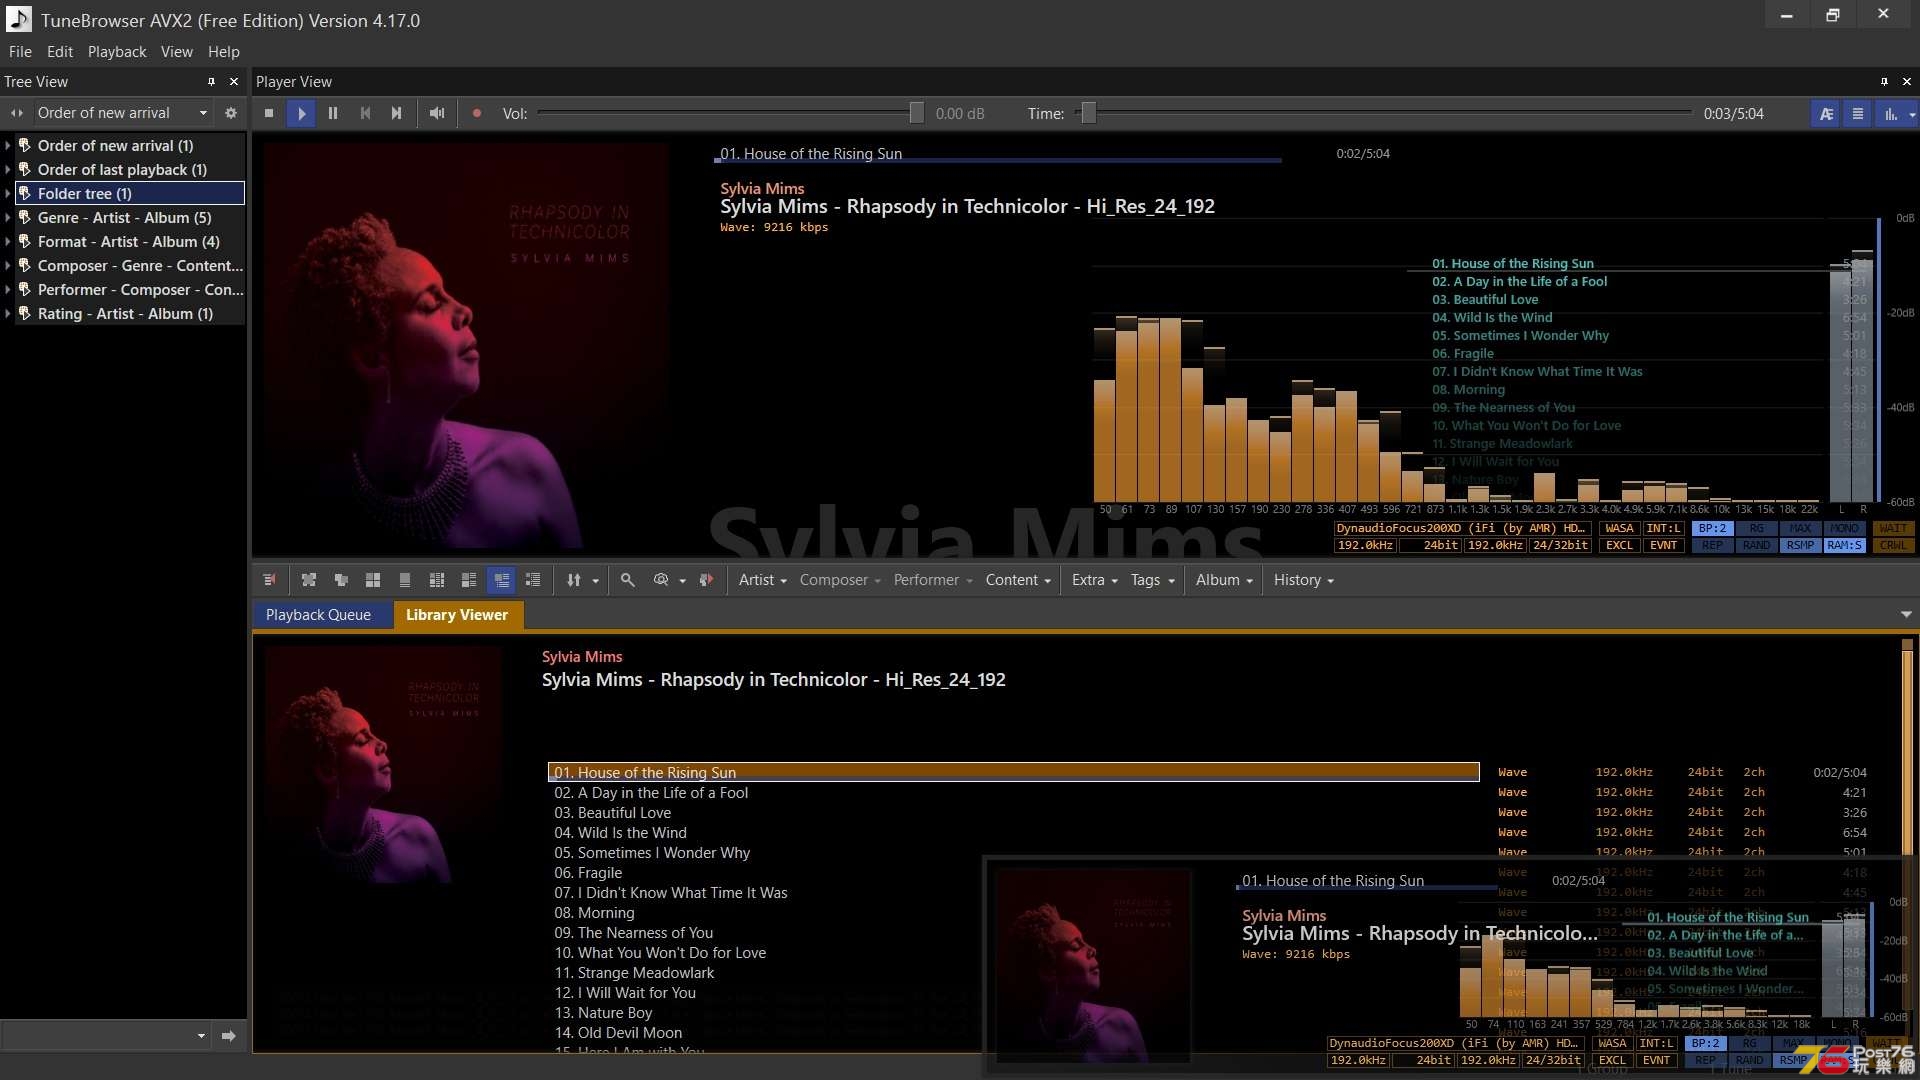
Task: Click the red arrow locate-playing icon
Action: pos(707,580)
